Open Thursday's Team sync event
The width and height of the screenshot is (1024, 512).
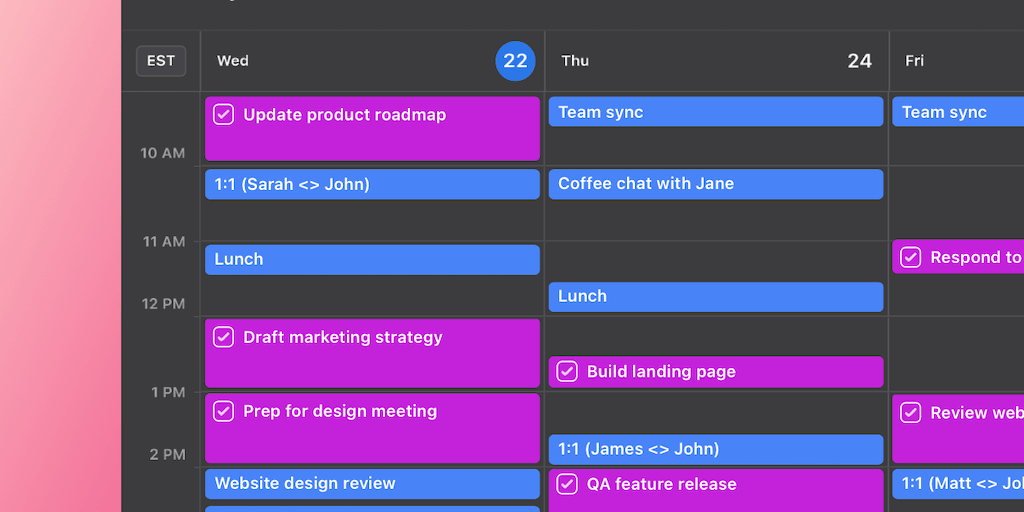[x=715, y=112]
